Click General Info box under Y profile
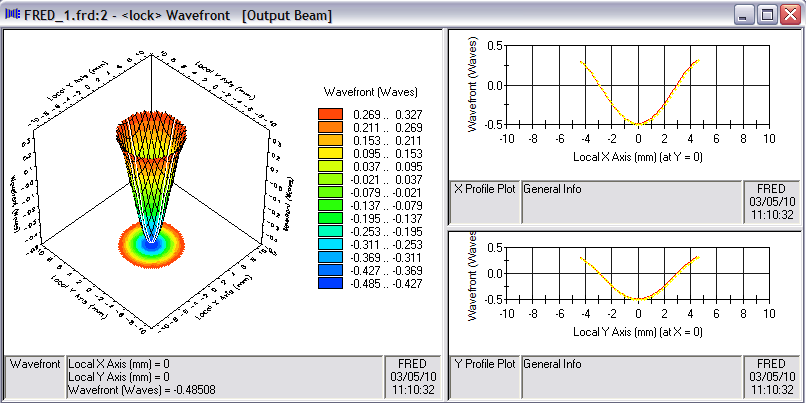This screenshot has height=403, width=806. click(631, 378)
